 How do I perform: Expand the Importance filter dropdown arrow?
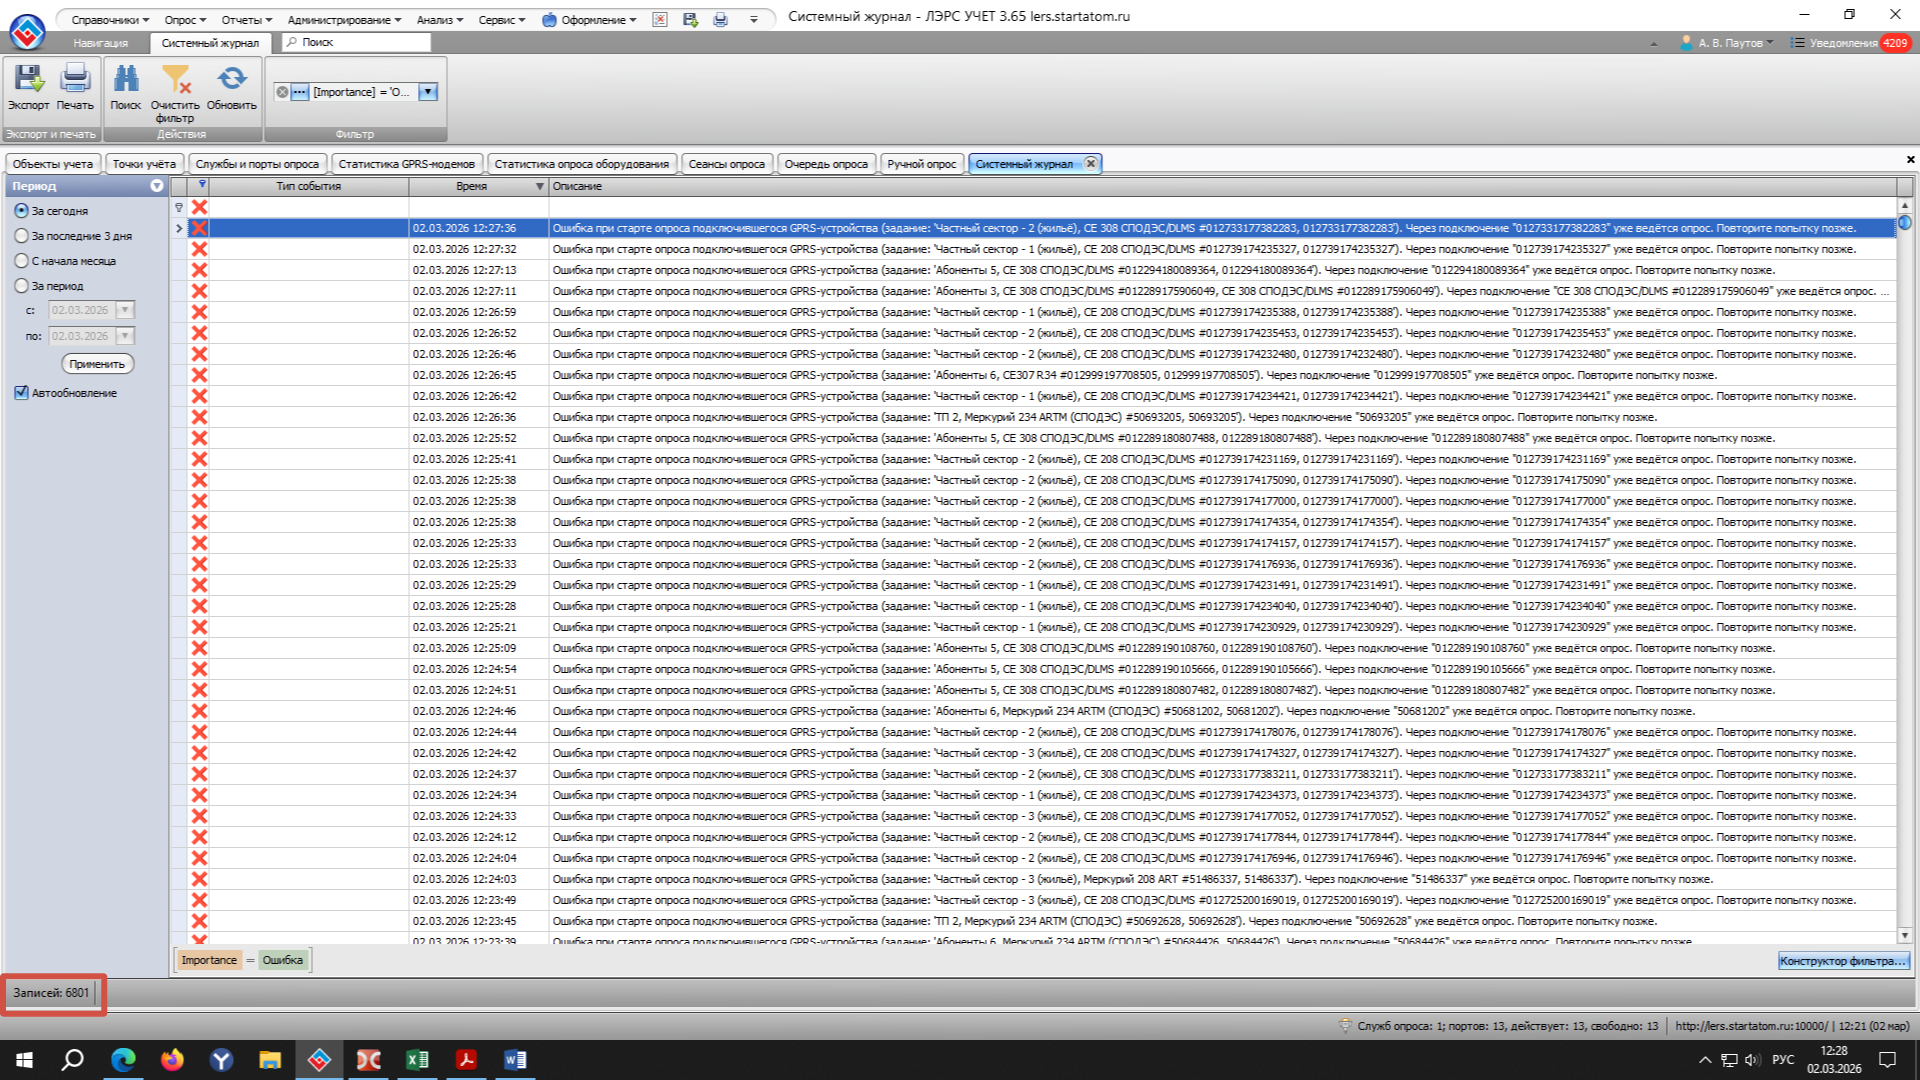428,92
